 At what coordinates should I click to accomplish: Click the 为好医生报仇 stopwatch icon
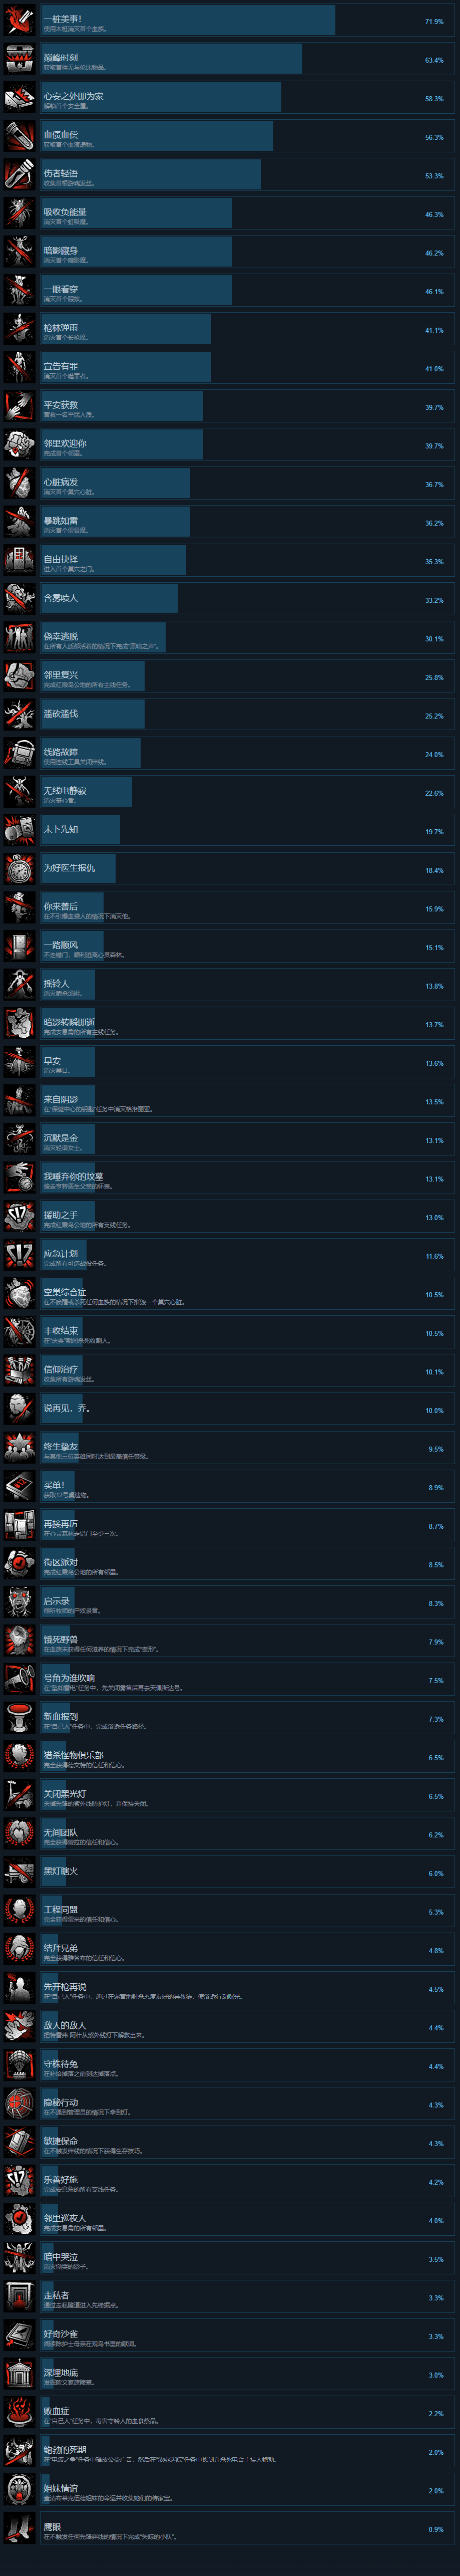[x=20, y=870]
